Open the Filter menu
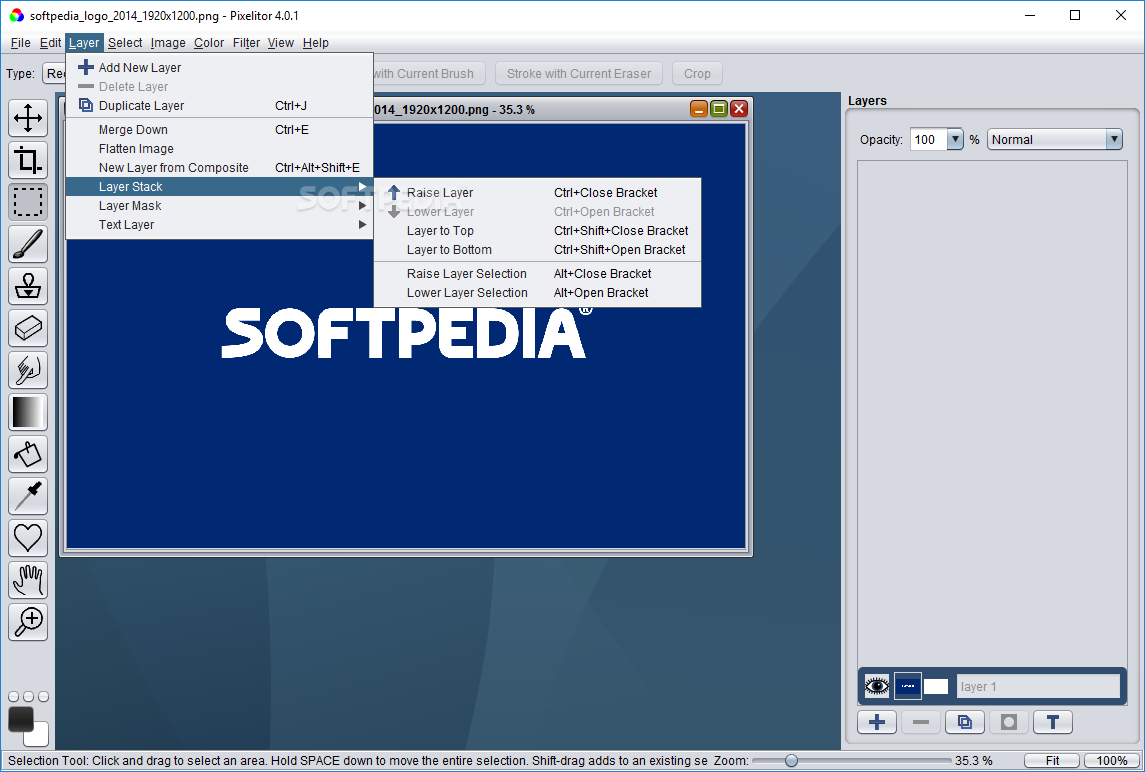Image resolution: width=1145 pixels, height=772 pixels. [x=246, y=42]
